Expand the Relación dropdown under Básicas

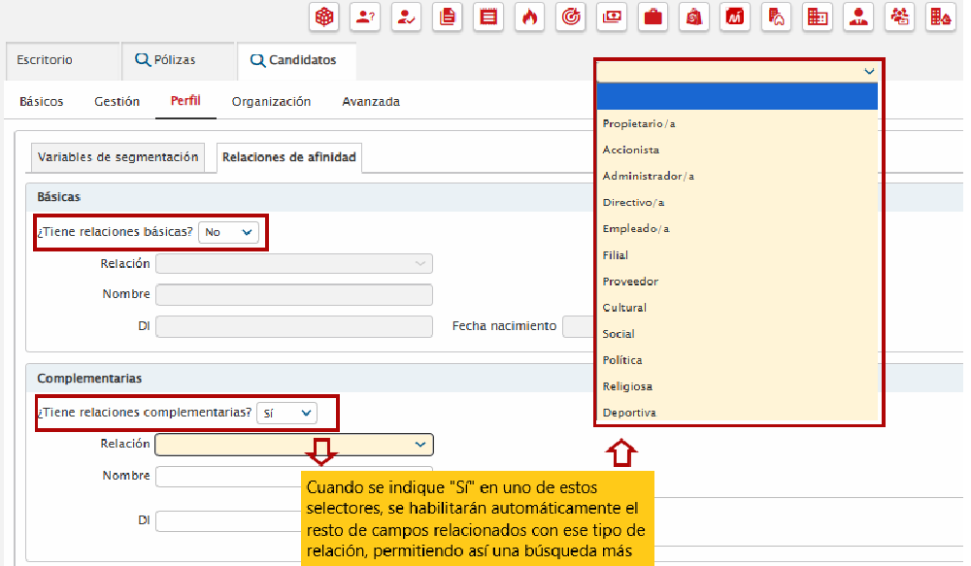coord(294,264)
